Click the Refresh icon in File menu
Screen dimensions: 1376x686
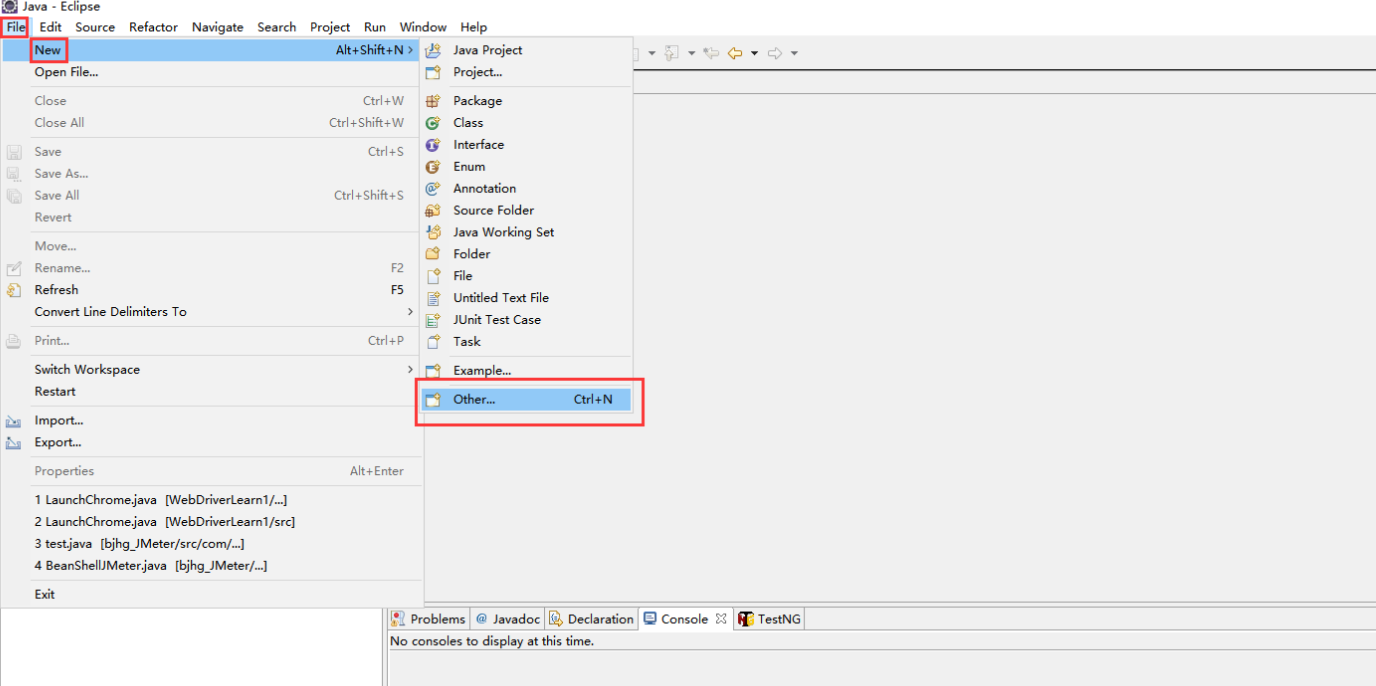coord(14,290)
